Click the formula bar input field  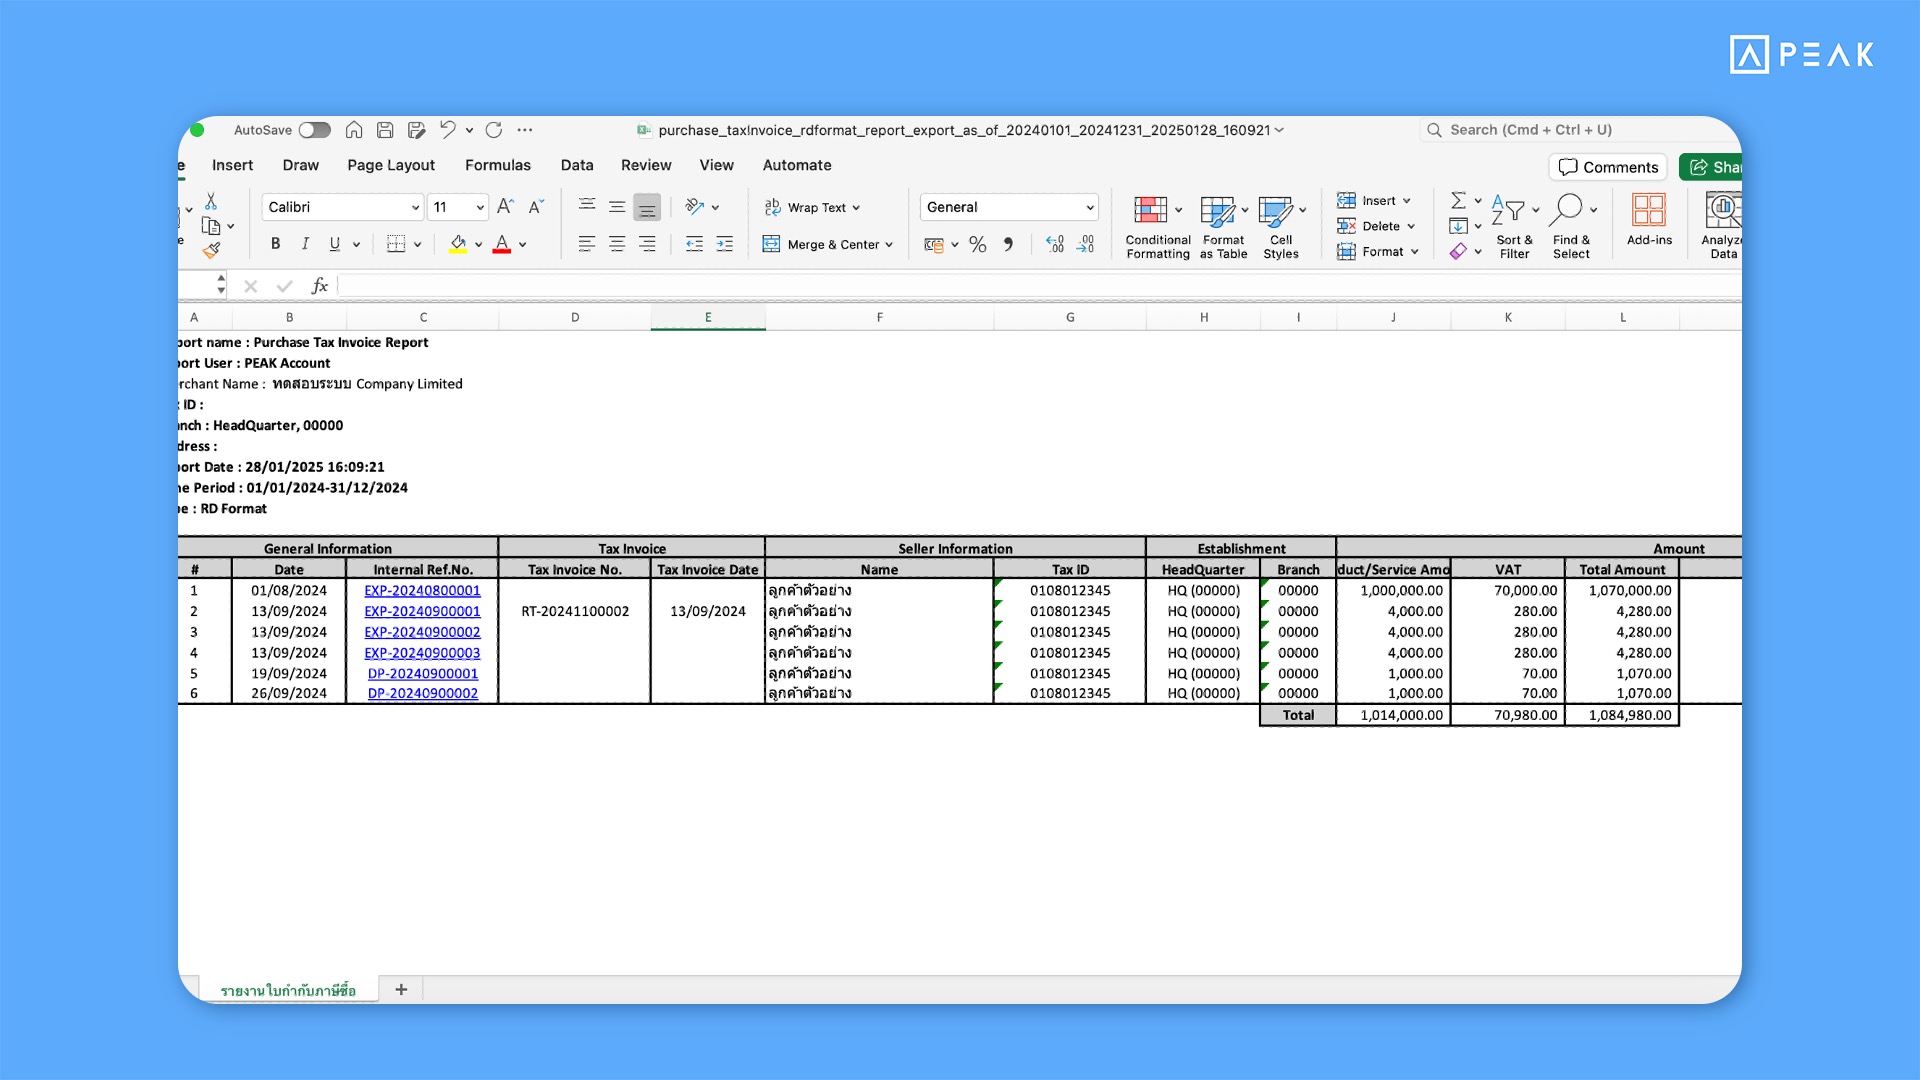[x=1040, y=286]
